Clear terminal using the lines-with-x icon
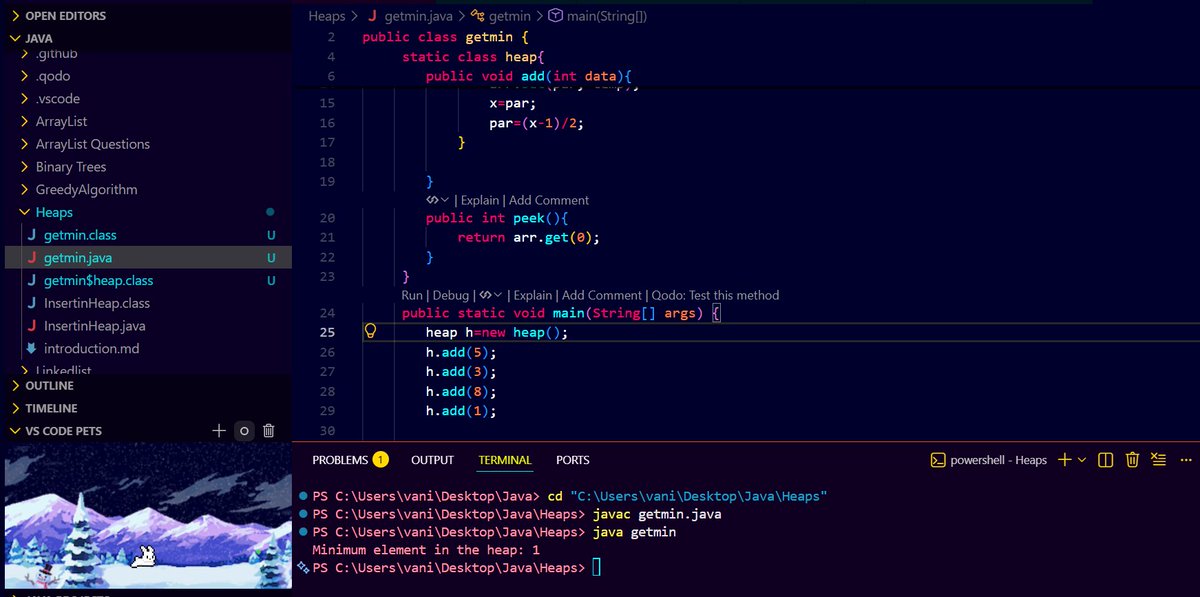This screenshot has height=597, width=1200. point(1158,460)
